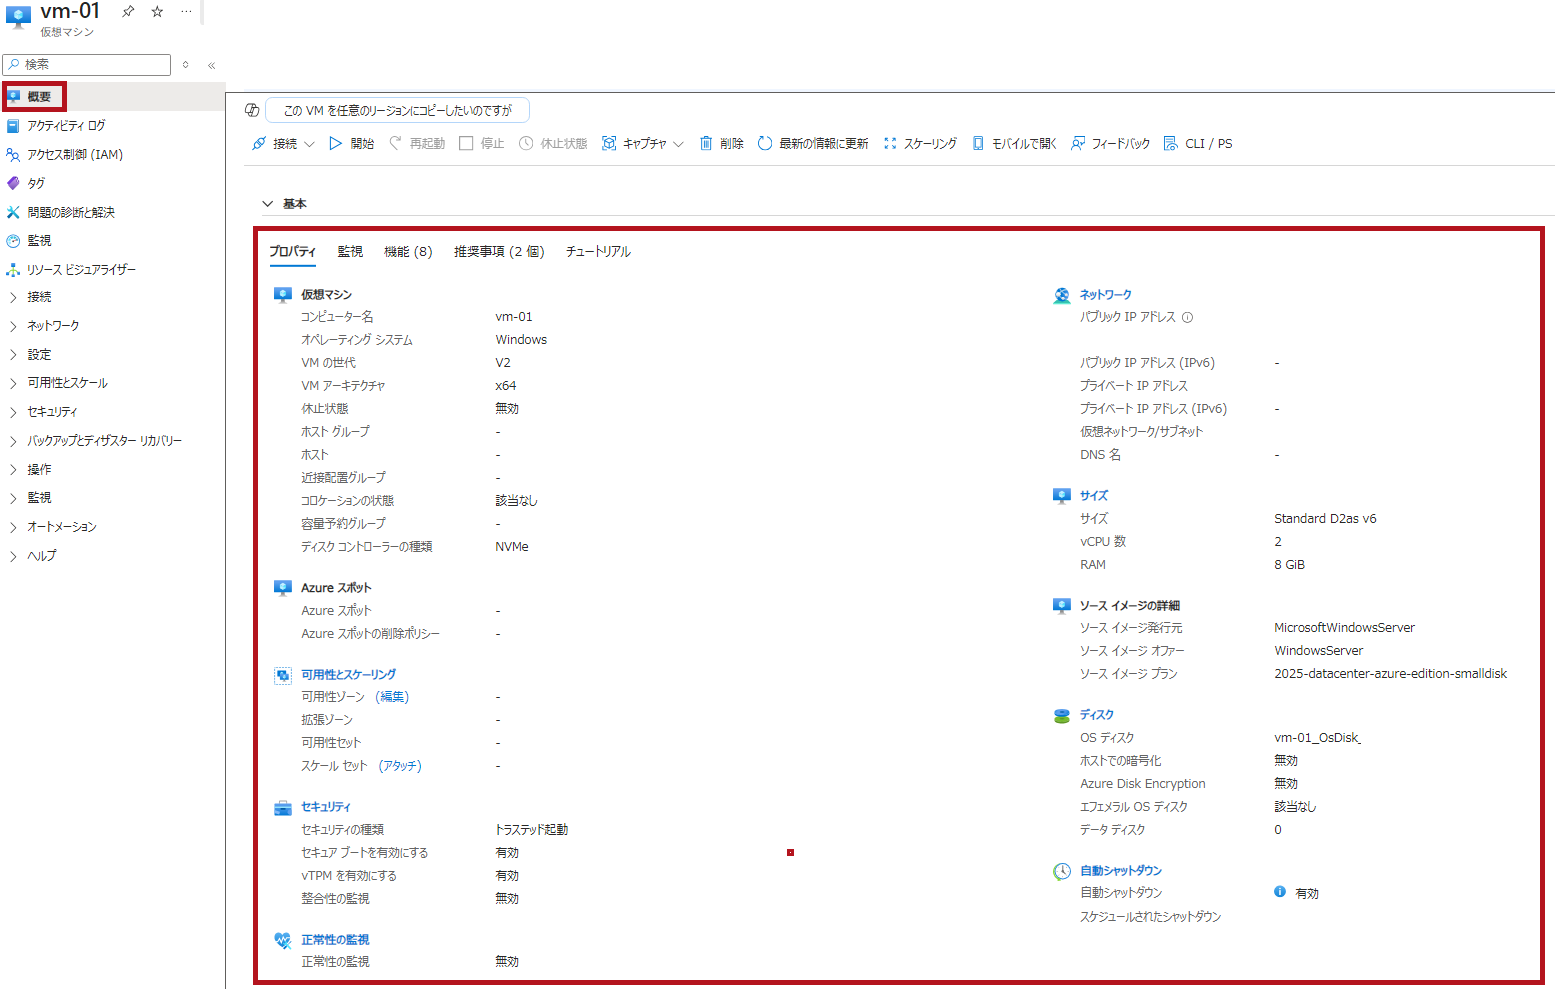Open the more options ellipsis next to vm-01
Image resolution: width=1555 pixels, height=989 pixels.
[x=186, y=11]
